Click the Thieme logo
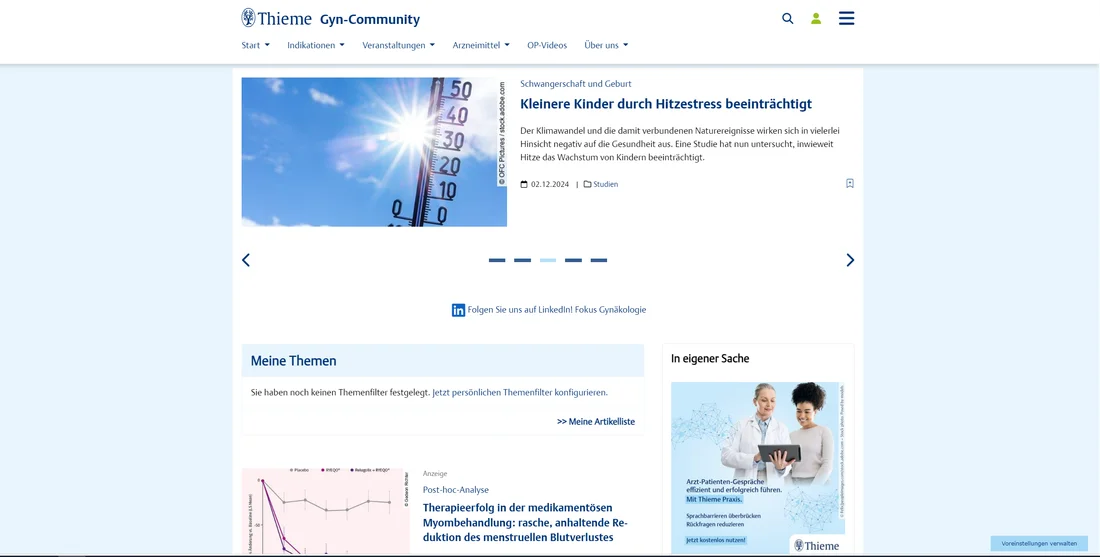Viewport: 1100px width, 557px height. coord(276,18)
